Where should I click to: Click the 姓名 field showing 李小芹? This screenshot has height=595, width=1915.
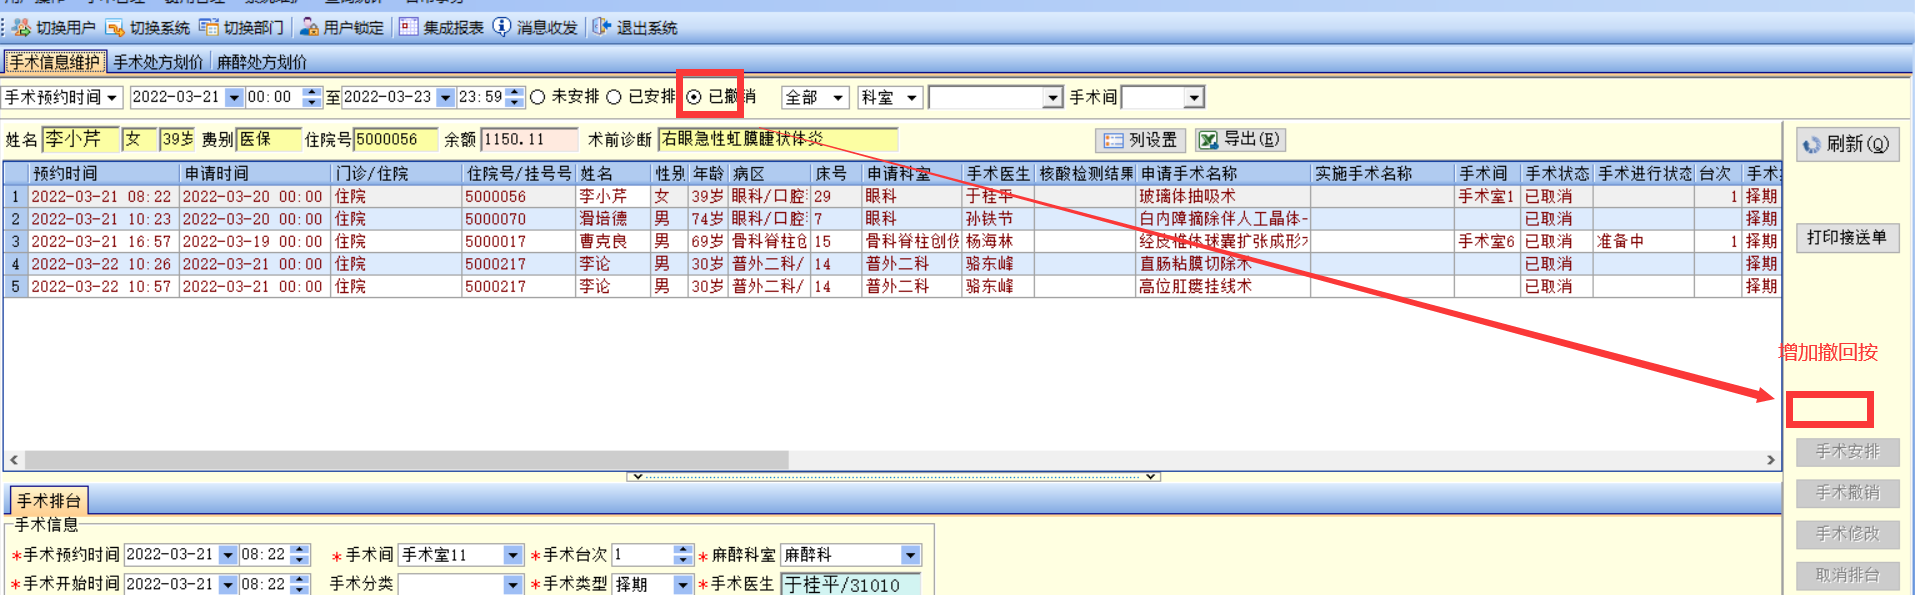(x=81, y=139)
